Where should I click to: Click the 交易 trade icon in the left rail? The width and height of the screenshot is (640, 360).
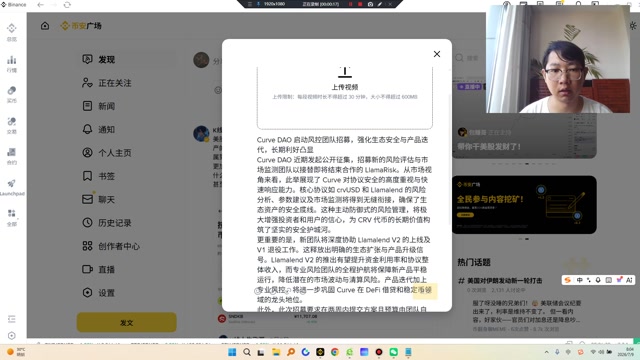pyautogui.click(x=11, y=121)
